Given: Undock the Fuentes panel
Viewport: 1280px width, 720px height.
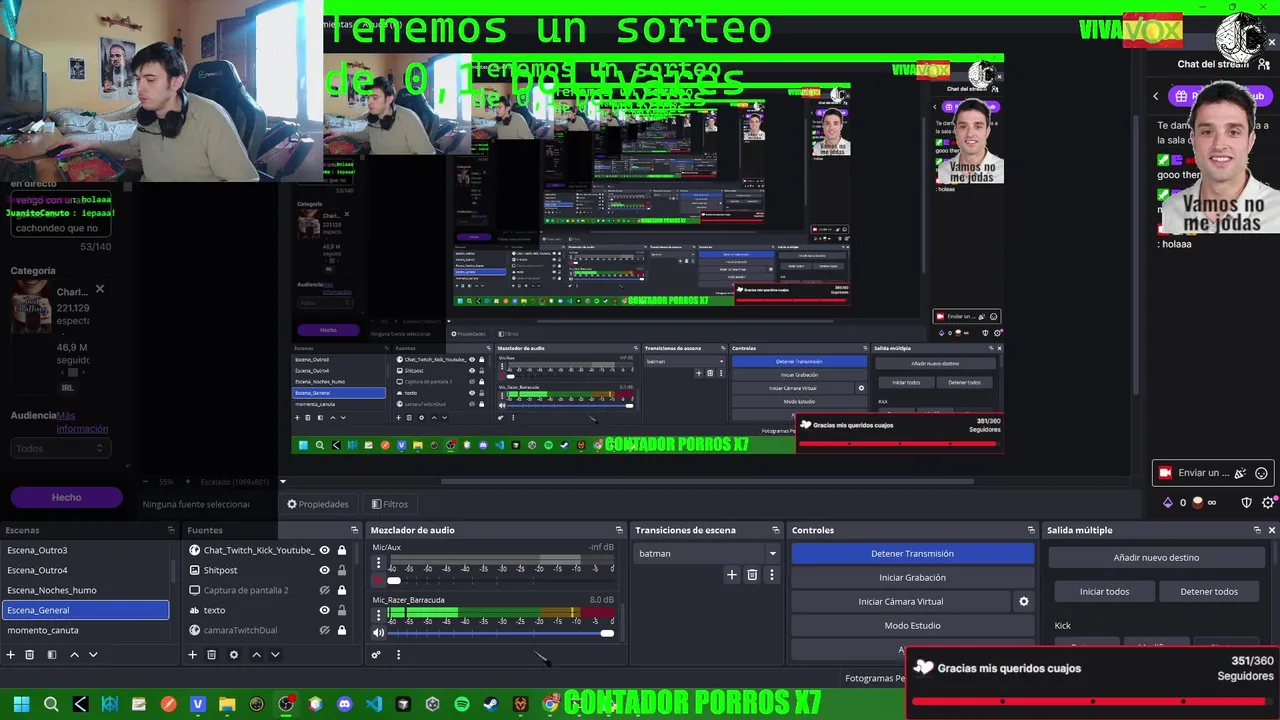Looking at the screenshot, I should click(354, 530).
